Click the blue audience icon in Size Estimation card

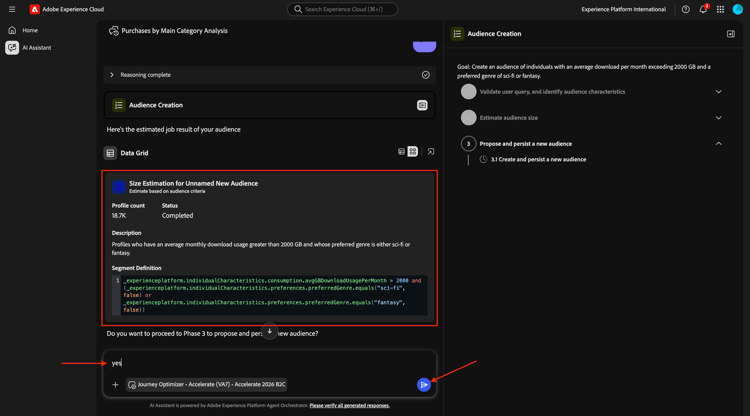pos(119,186)
